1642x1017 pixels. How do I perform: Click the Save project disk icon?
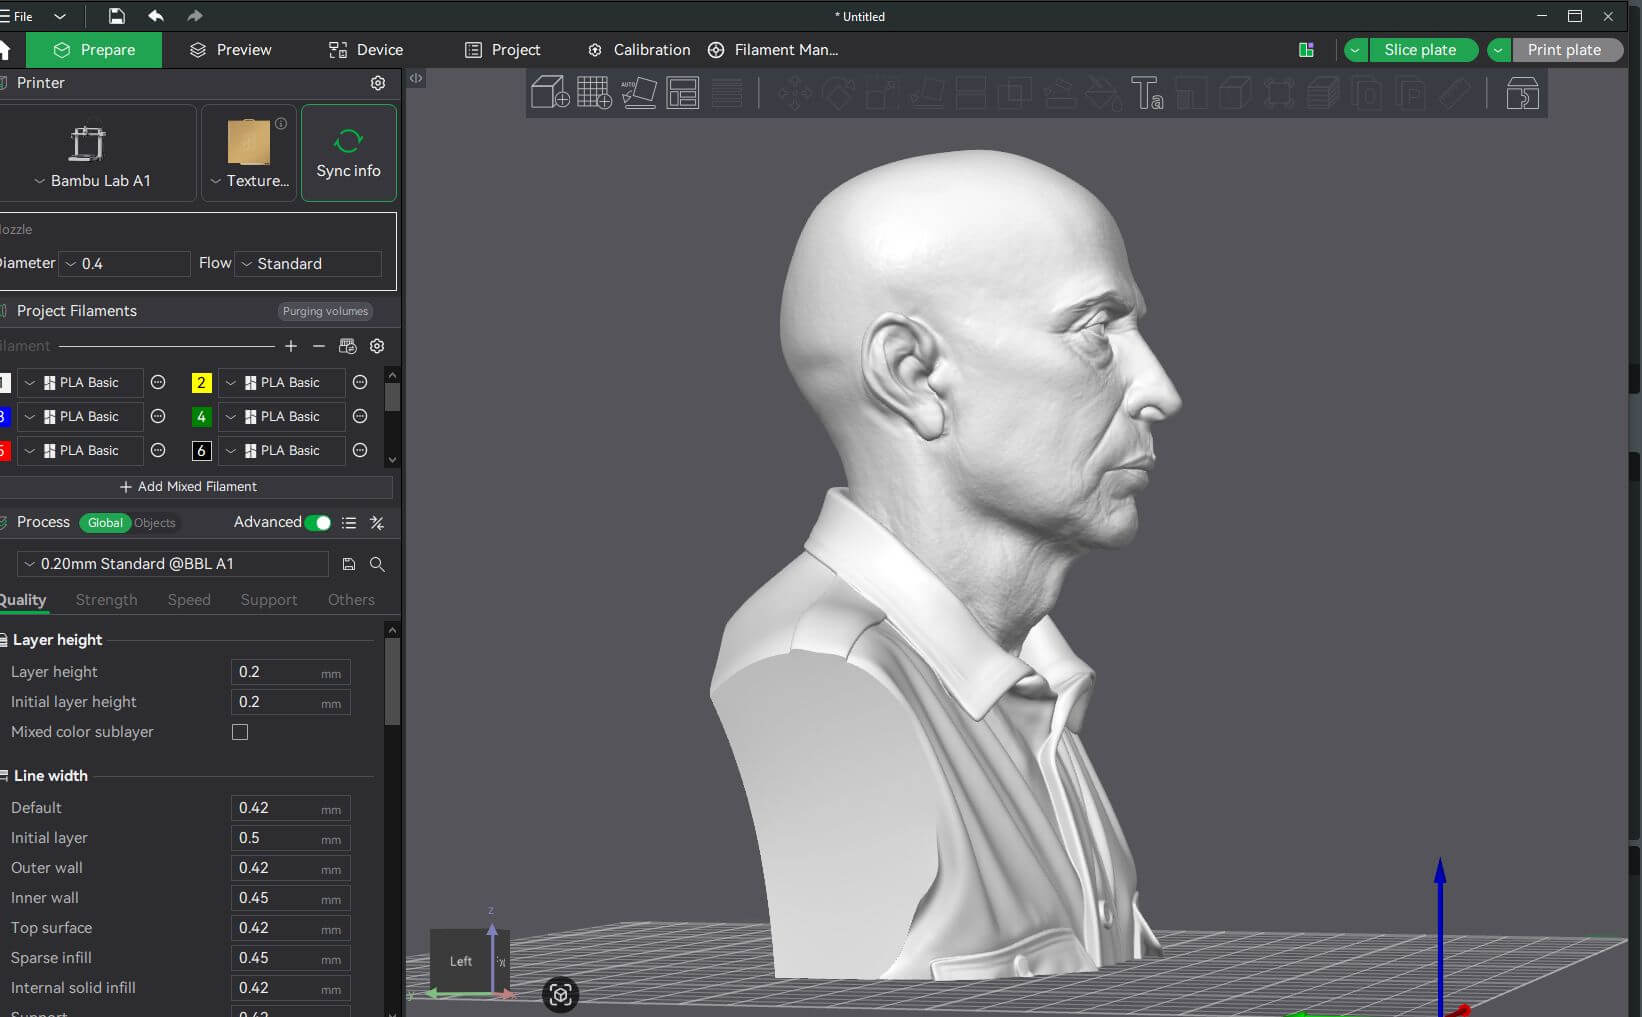pyautogui.click(x=117, y=16)
